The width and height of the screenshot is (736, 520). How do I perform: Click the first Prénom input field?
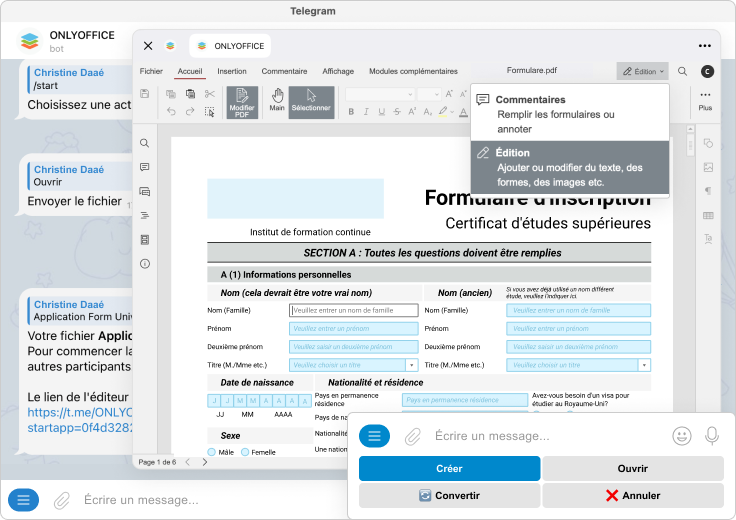coord(353,329)
